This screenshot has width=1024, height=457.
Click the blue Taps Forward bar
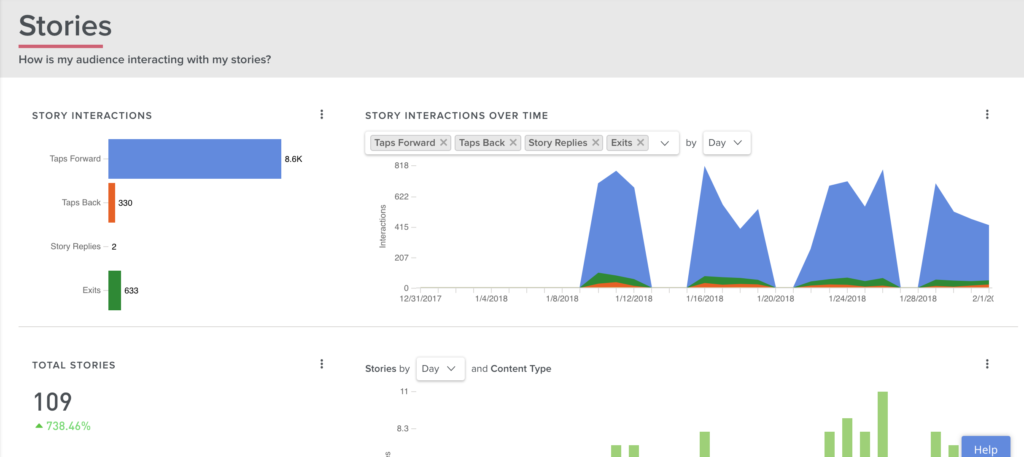(195, 159)
